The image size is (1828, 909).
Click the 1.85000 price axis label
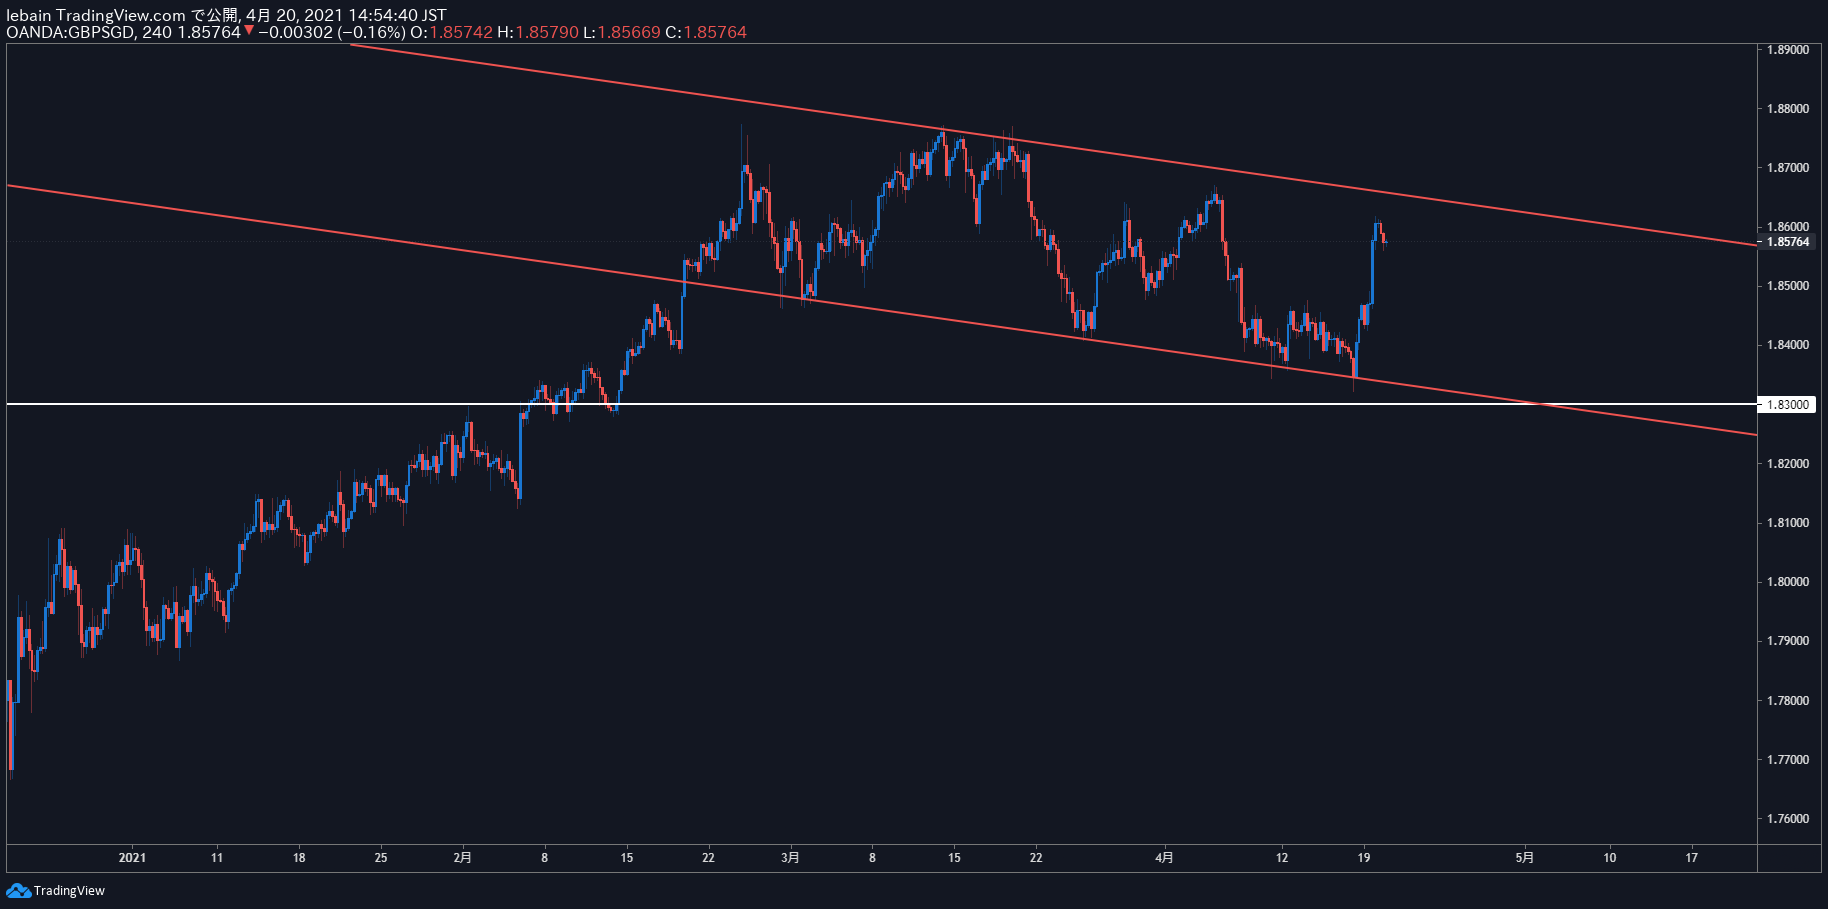tap(1788, 286)
